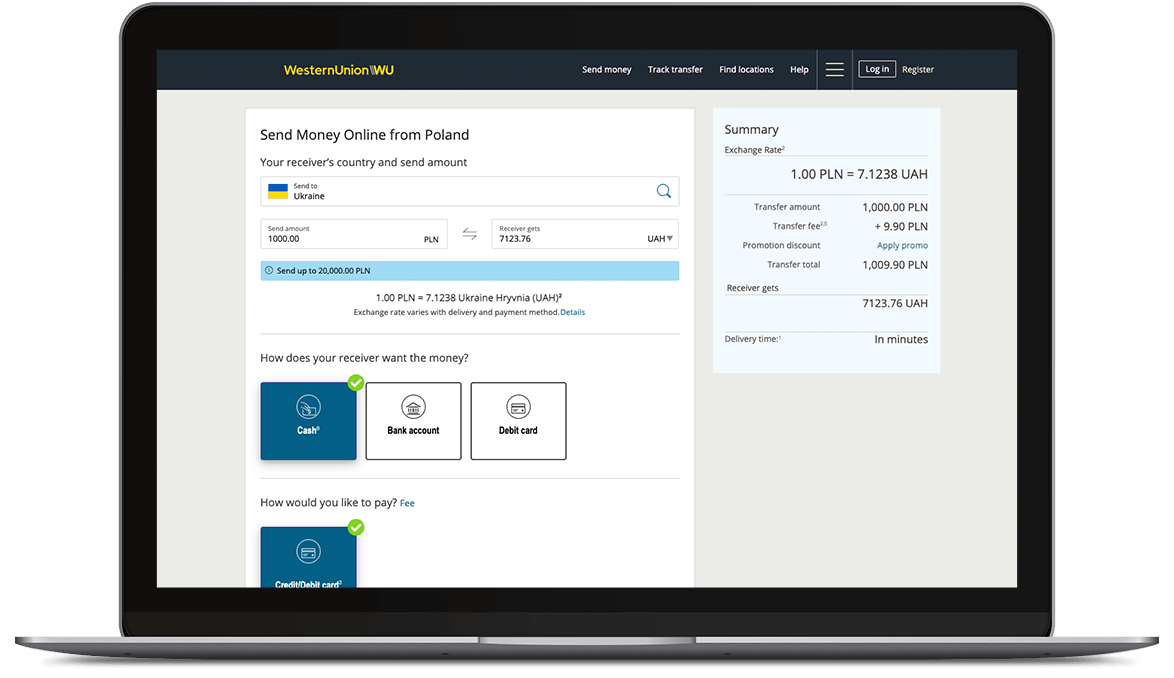Screen dimensions: 1174x678
Task: Open the UAH currency dropdown
Action: 660,239
